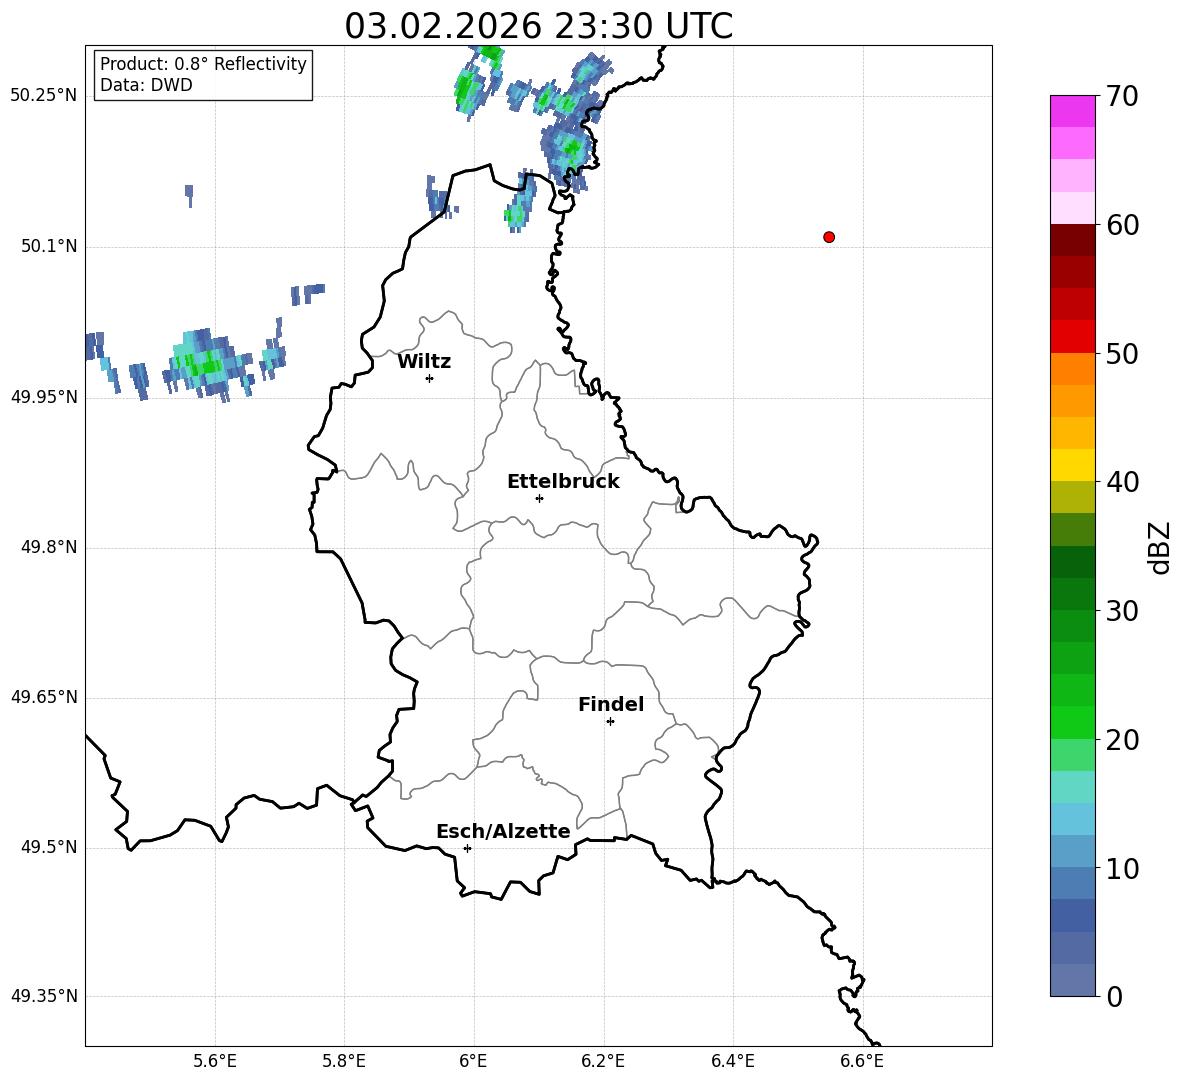Click the '5.6°E' longitude label
The height and width of the screenshot is (1081, 1184).
215,1061
